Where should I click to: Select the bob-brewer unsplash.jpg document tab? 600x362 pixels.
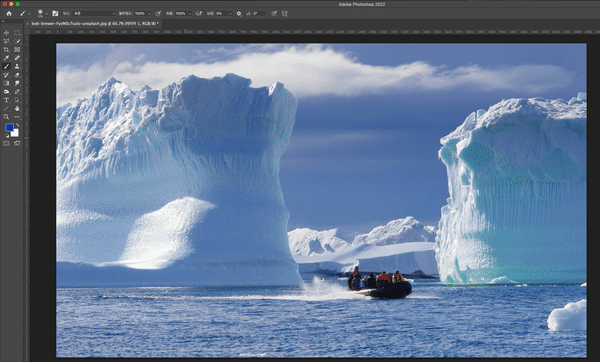point(95,24)
